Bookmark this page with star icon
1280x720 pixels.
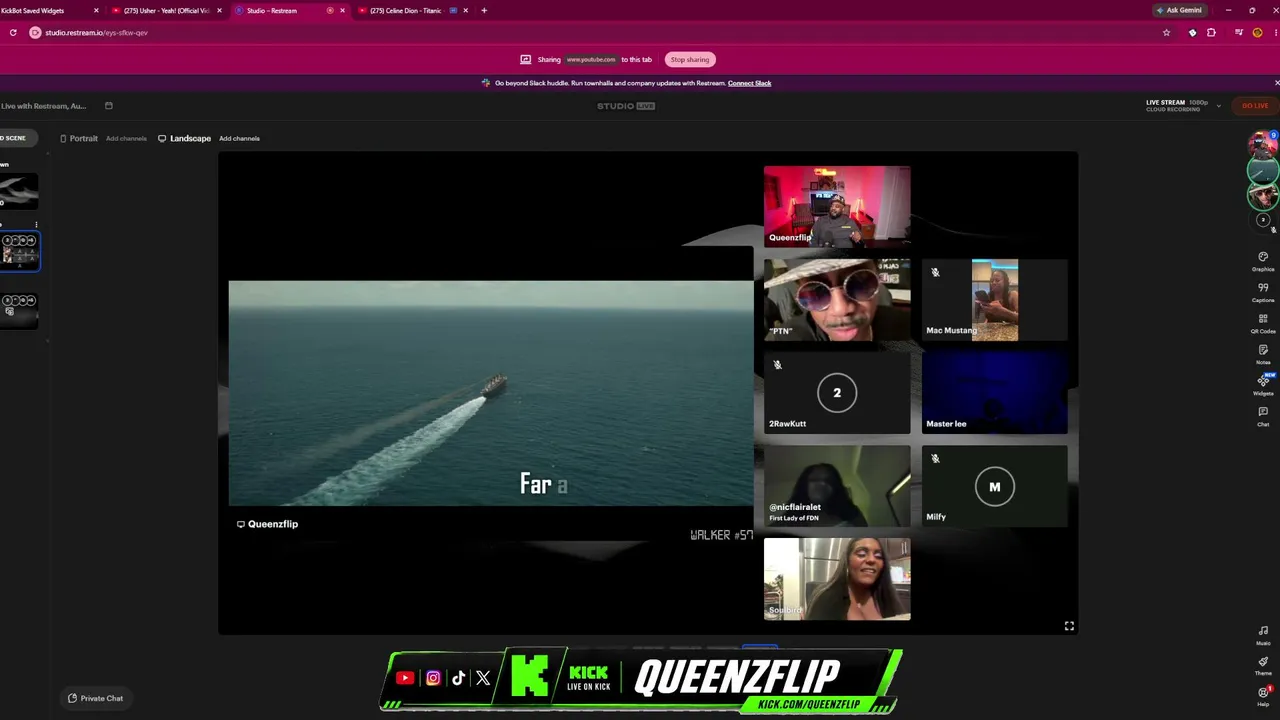1166,33
